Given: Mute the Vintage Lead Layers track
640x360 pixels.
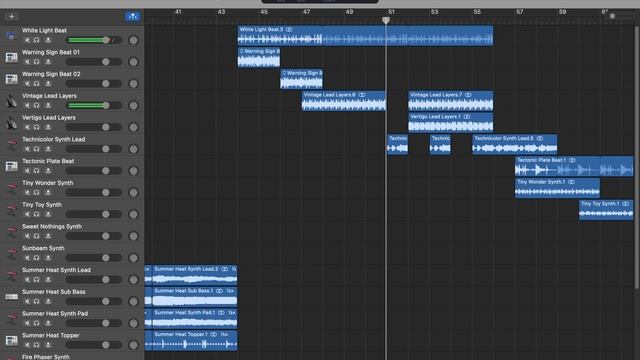Looking at the screenshot, I should (27, 105).
